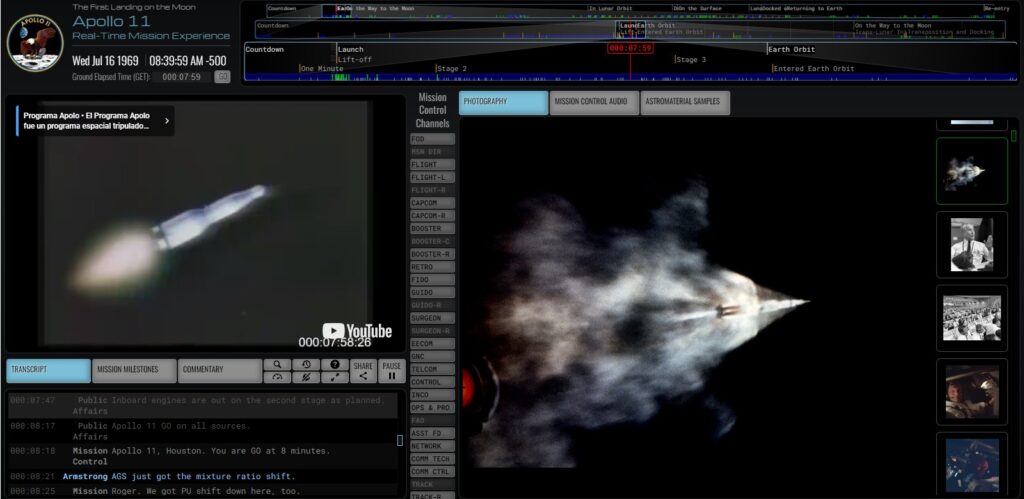1024x499 pixels.
Task: Enter fullscreen with the expand arrows icon
Action: (335, 377)
